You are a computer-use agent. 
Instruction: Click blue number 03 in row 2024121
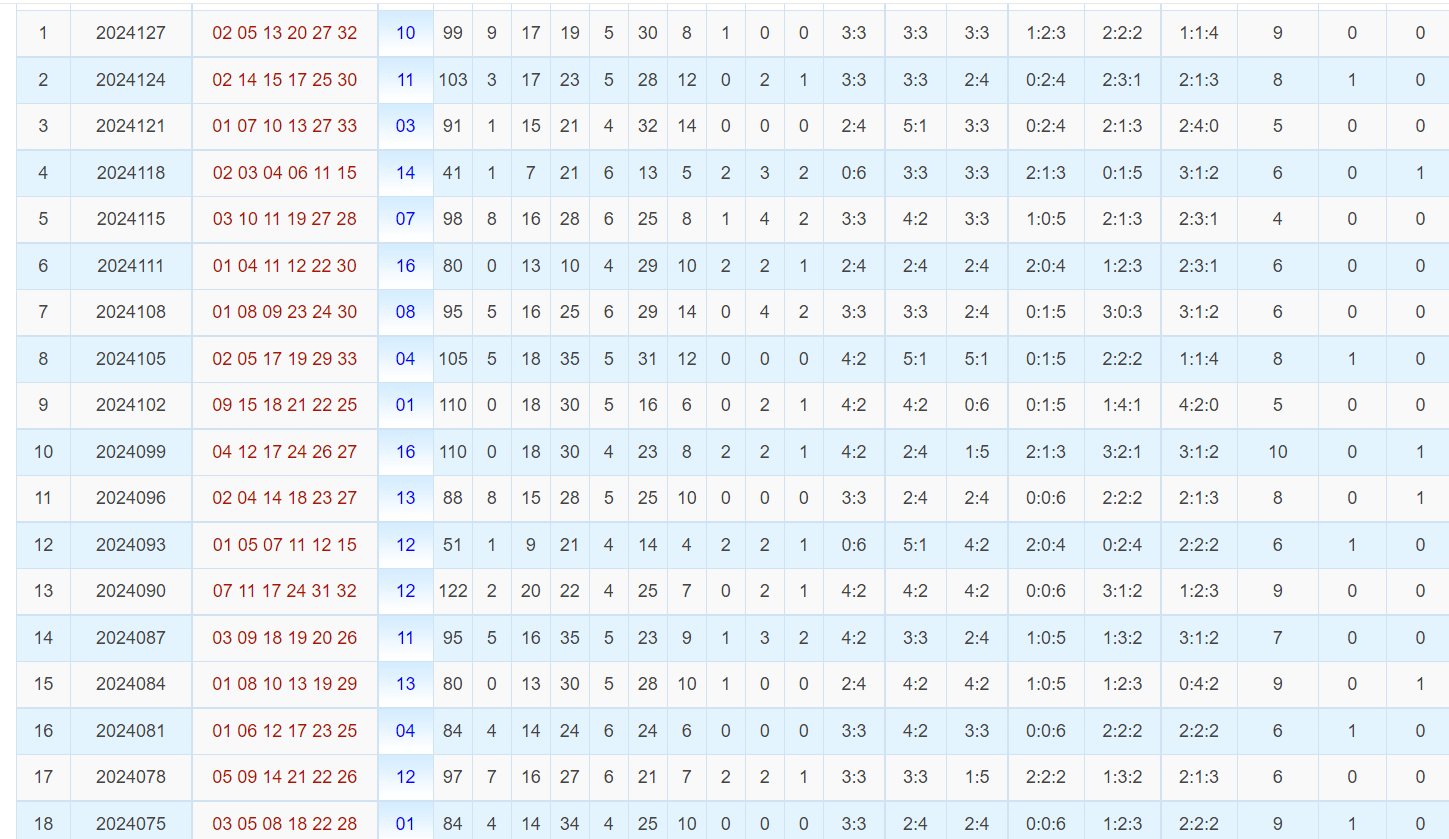[x=405, y=126]
